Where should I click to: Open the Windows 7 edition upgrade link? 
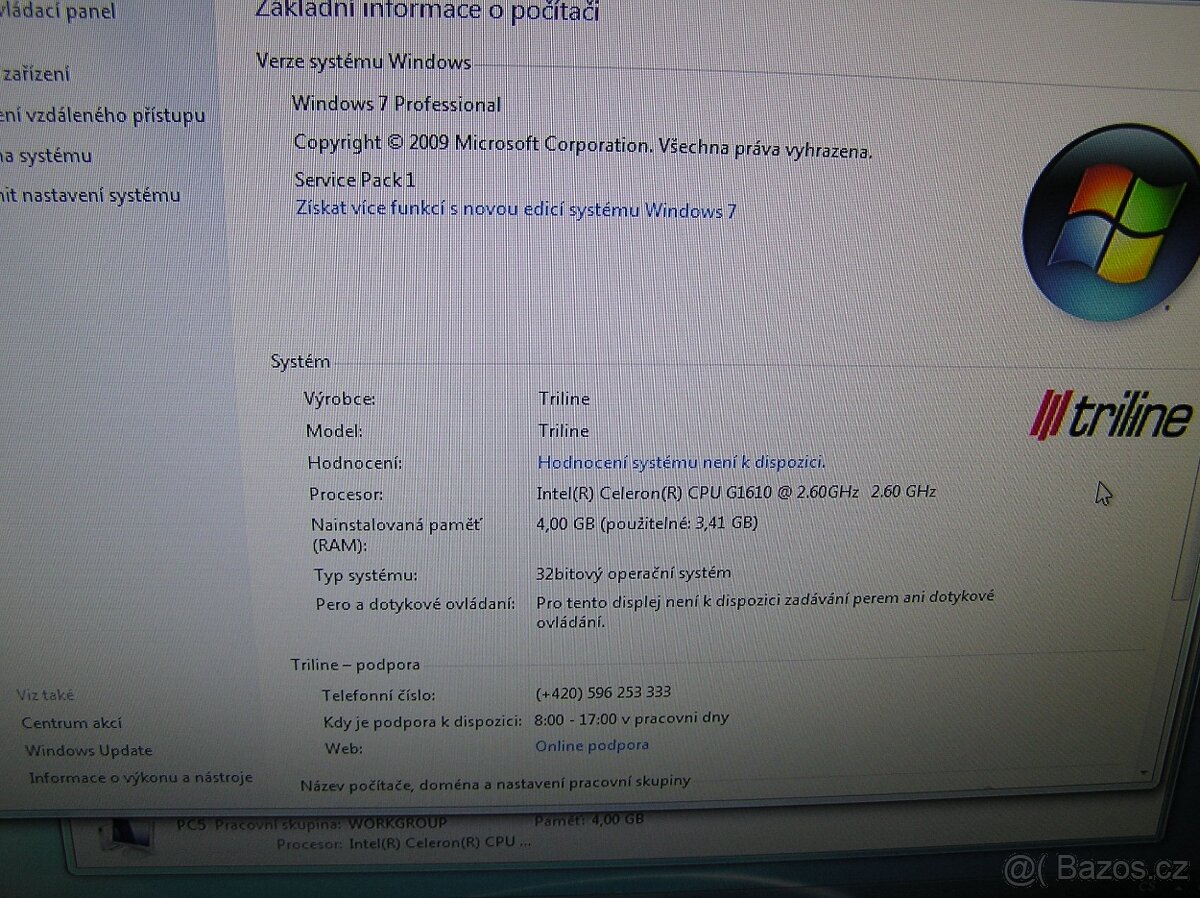click(516, 209)
